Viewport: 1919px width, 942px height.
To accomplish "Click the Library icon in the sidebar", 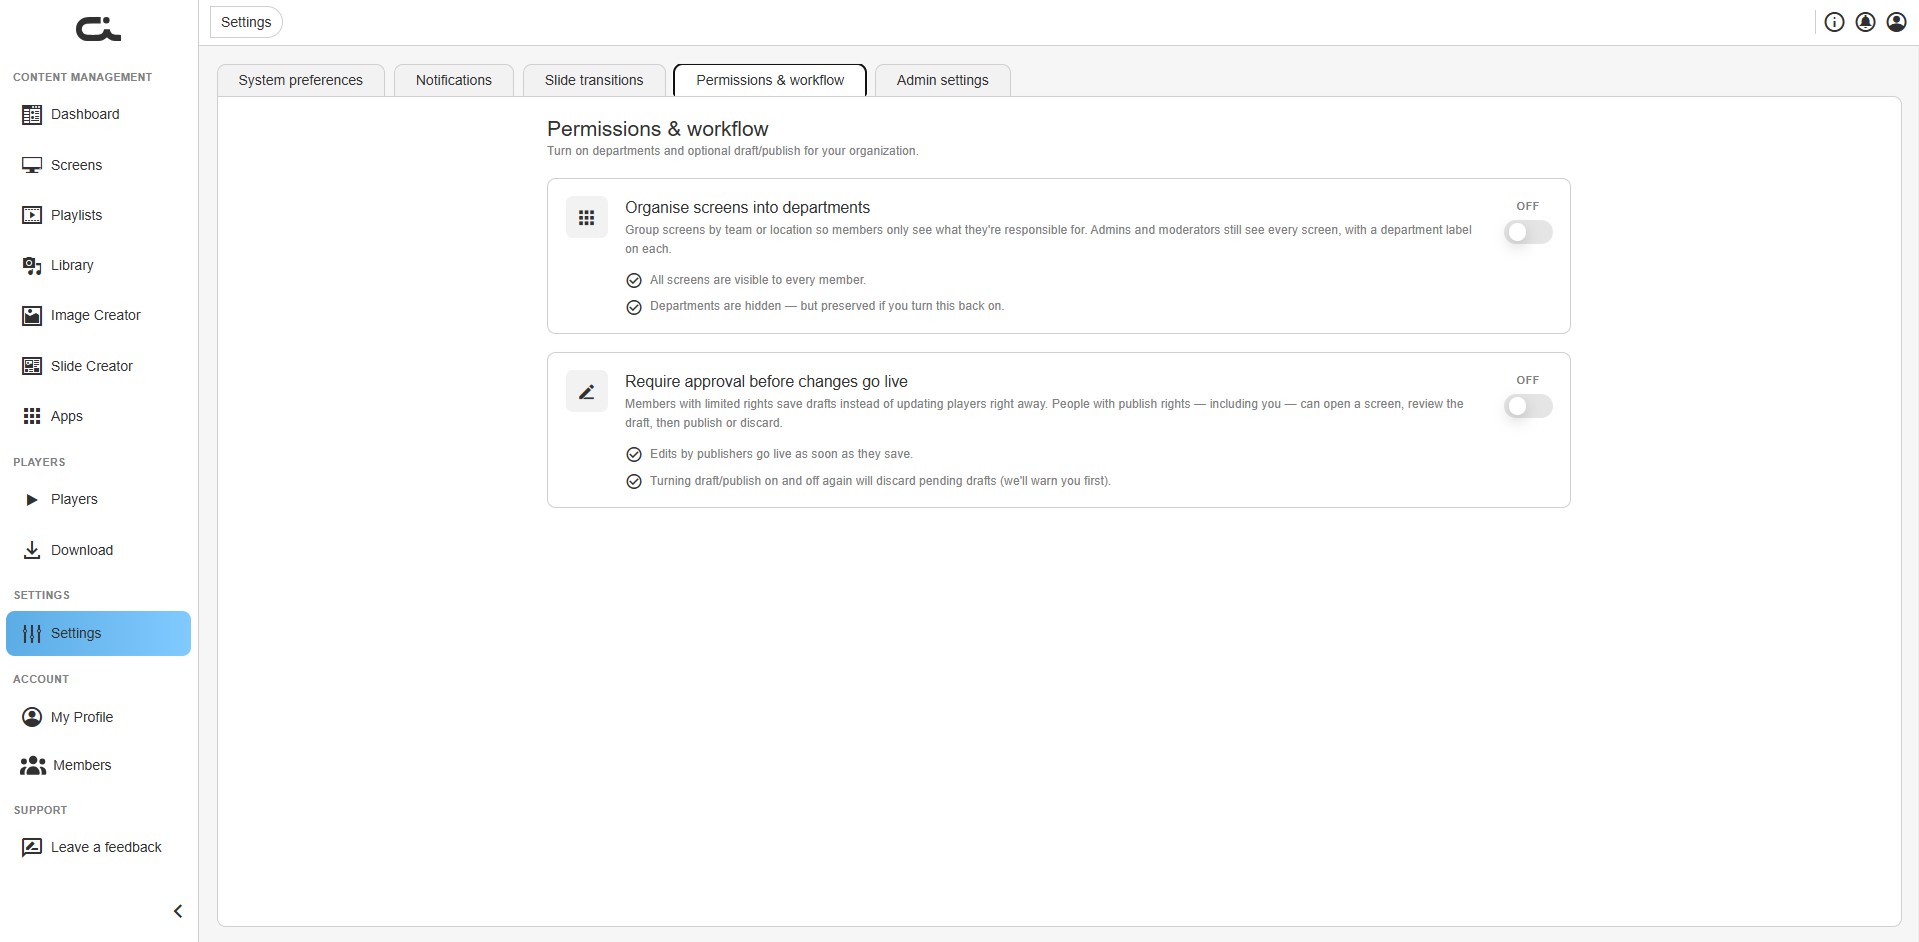I will pos(32,265).
